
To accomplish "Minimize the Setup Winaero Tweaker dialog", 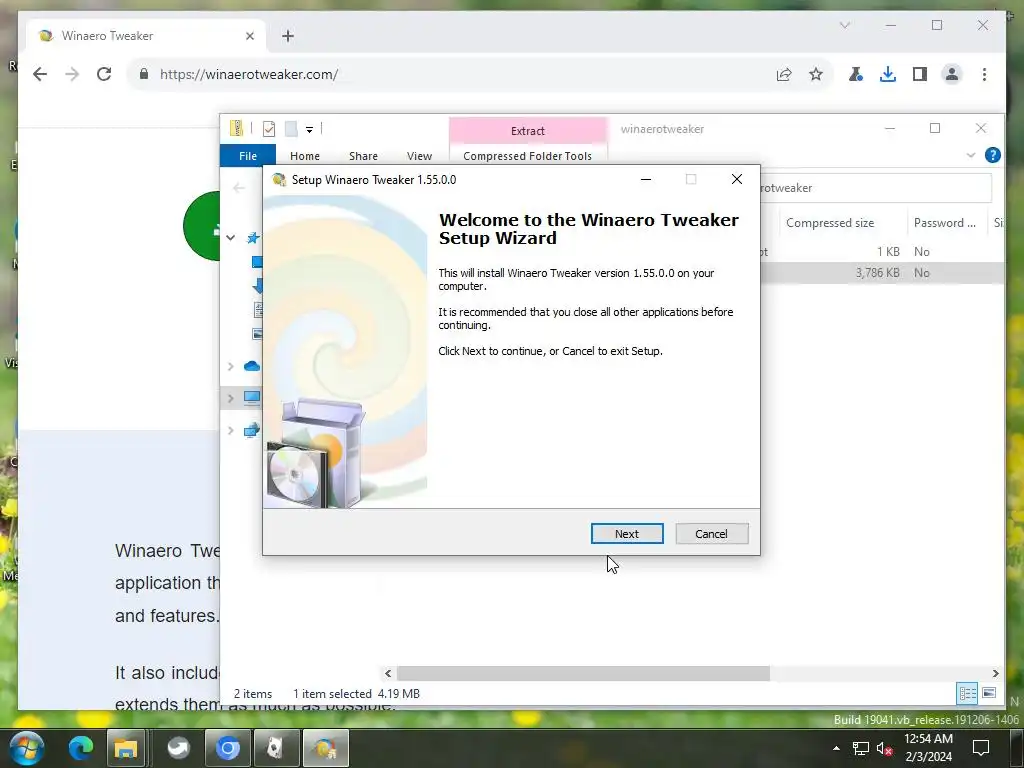I will click(x=646, y=180).
